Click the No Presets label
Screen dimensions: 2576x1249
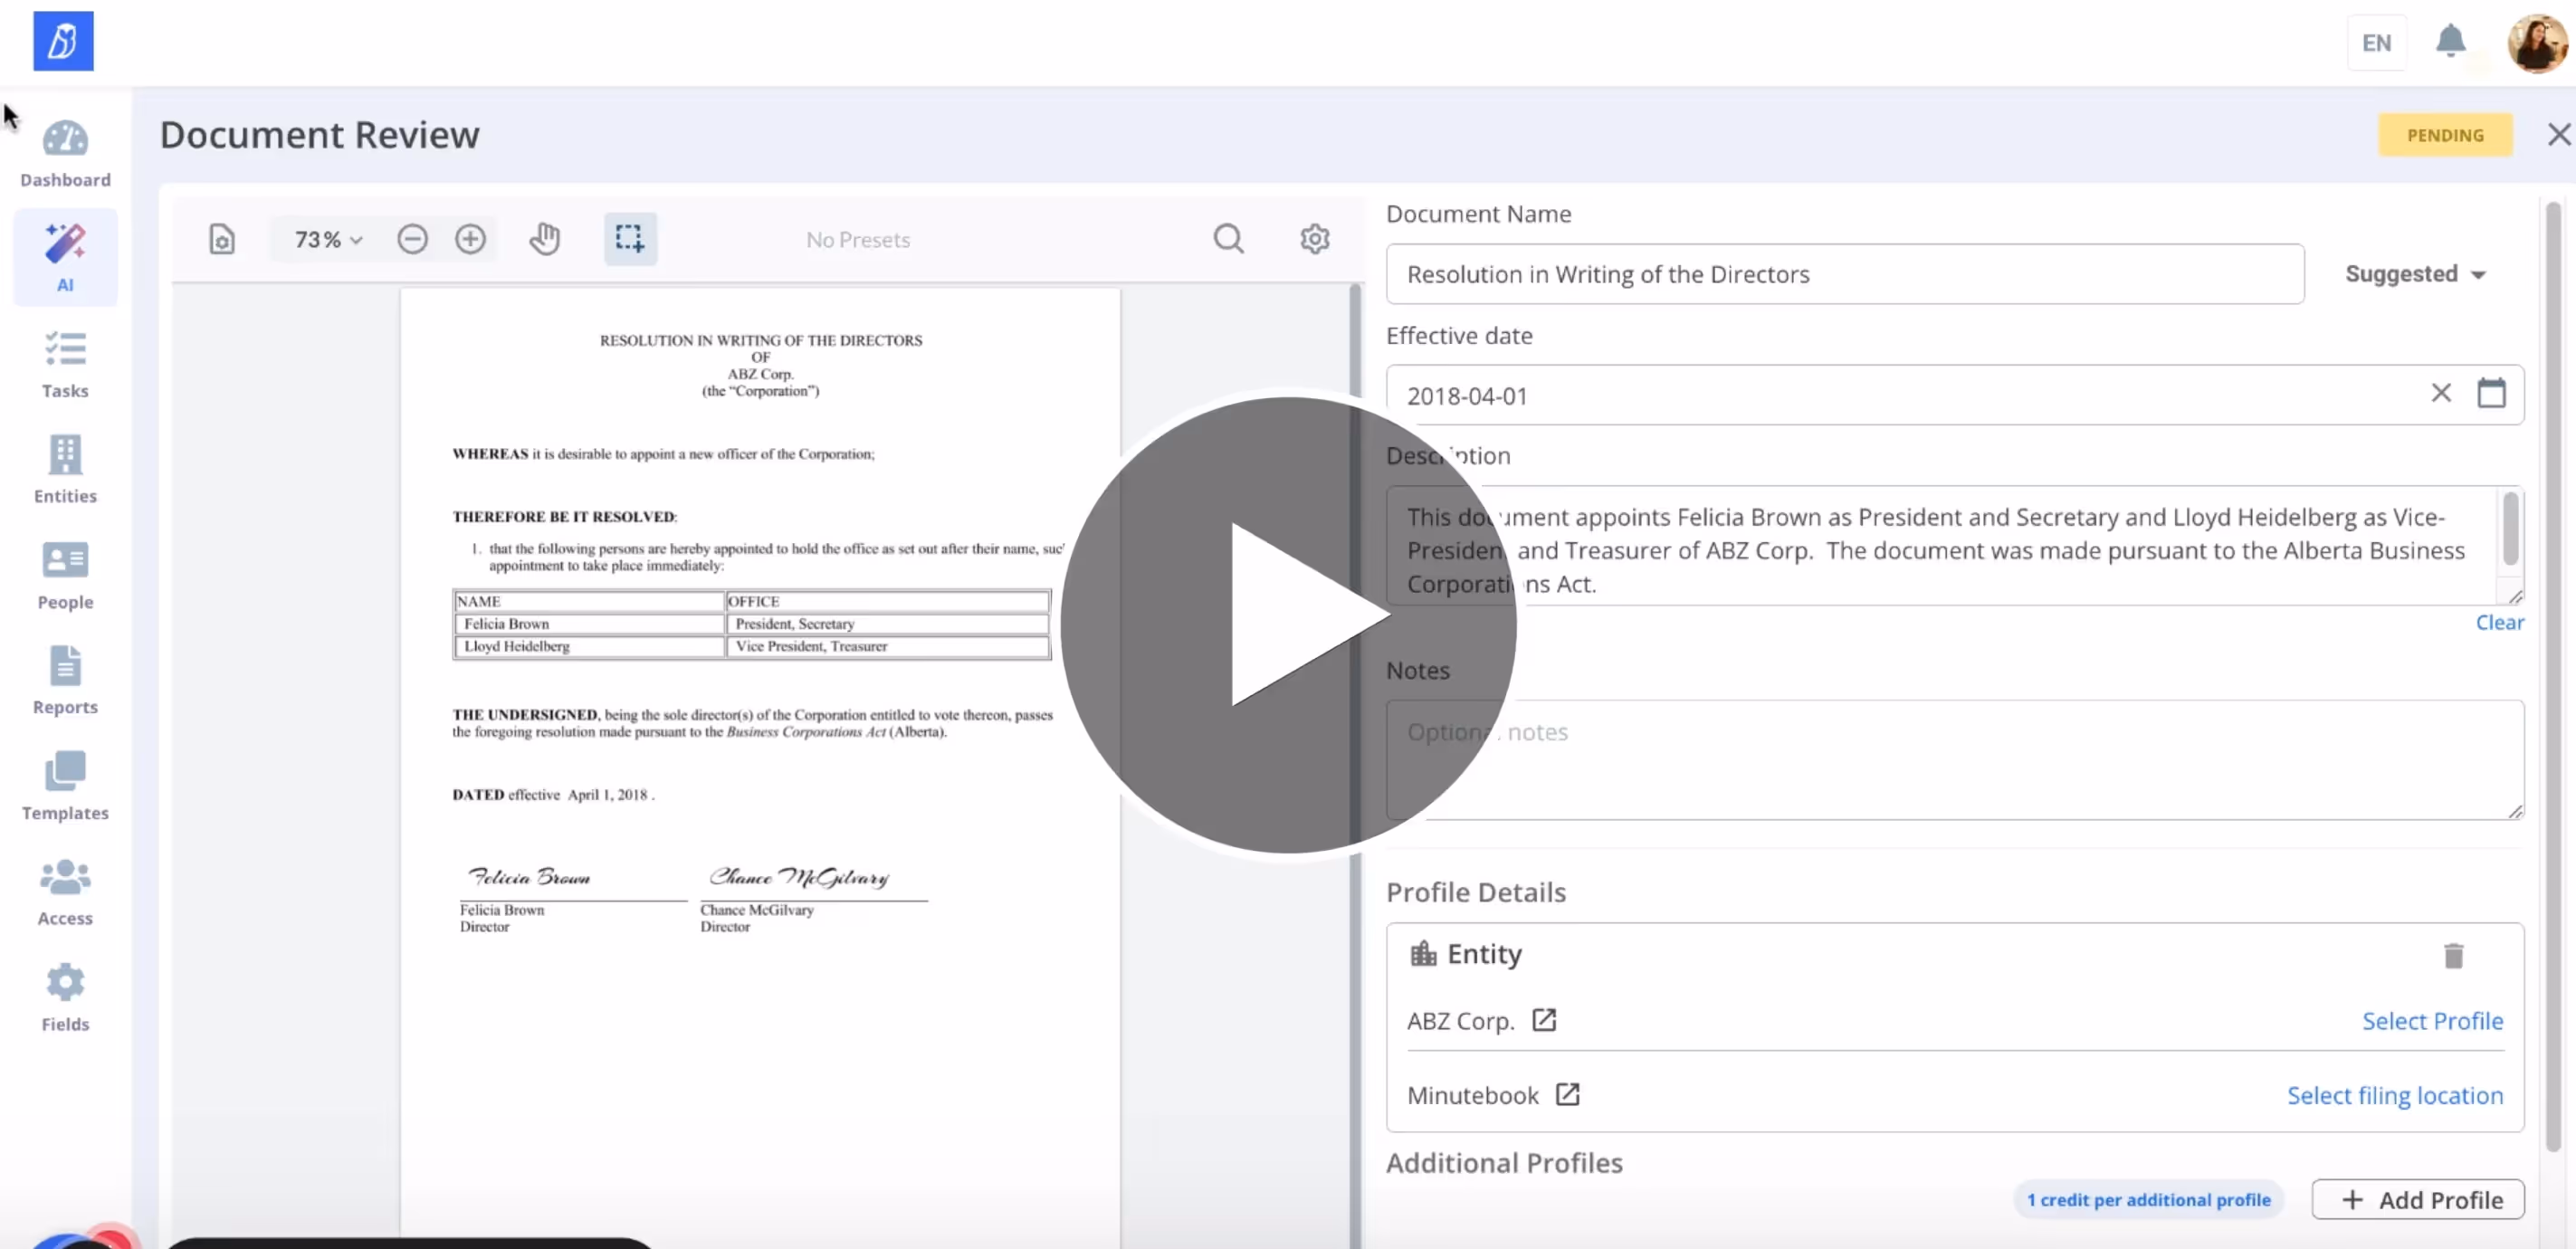click(x=858, y=240)
